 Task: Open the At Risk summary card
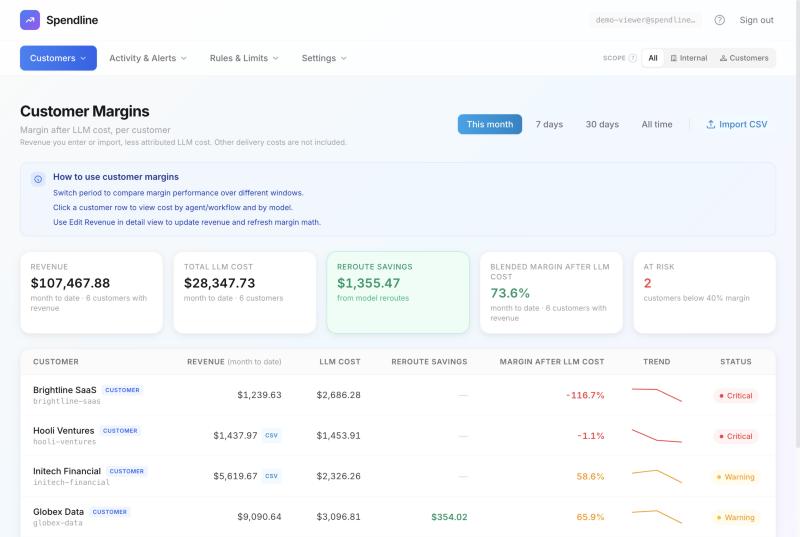coord(705,293)
